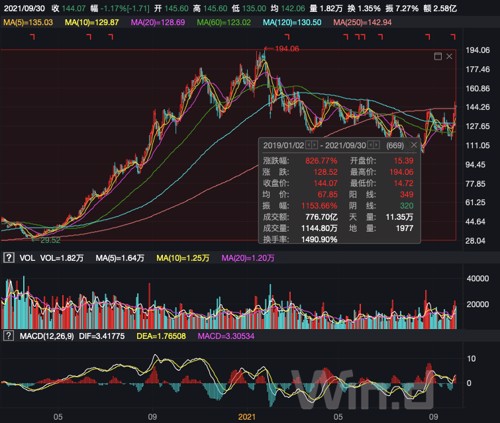Click the (669) trading days count in popup

click(x=395, y=145)
